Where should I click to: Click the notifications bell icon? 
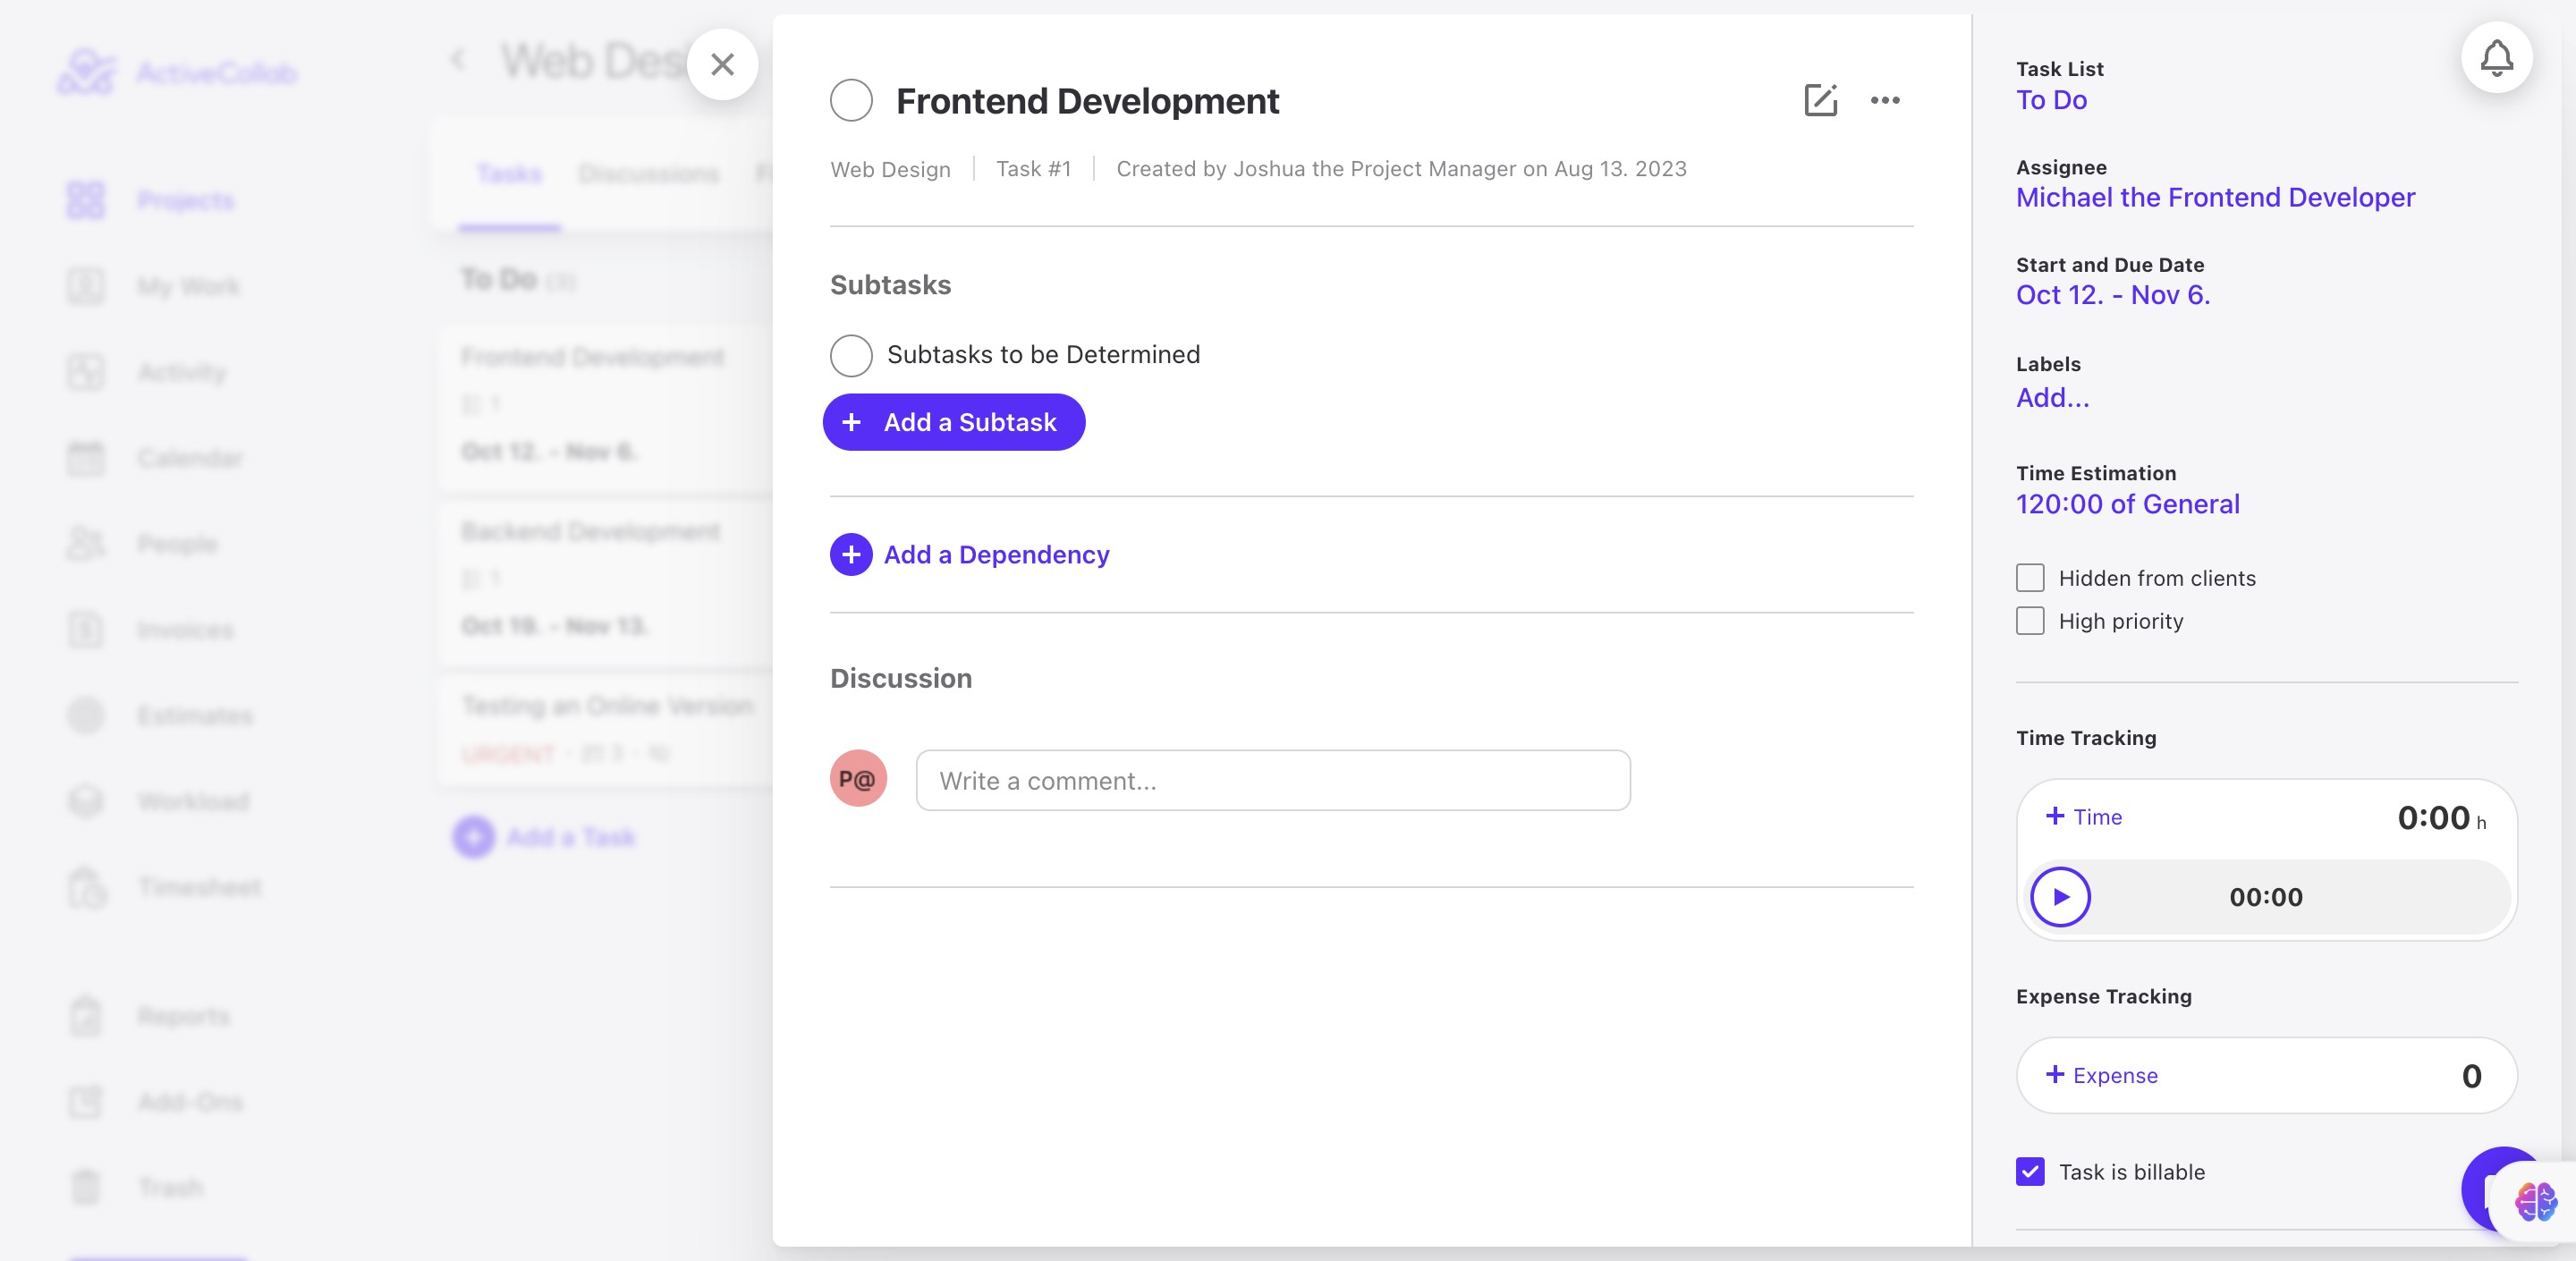point(2496,58)
